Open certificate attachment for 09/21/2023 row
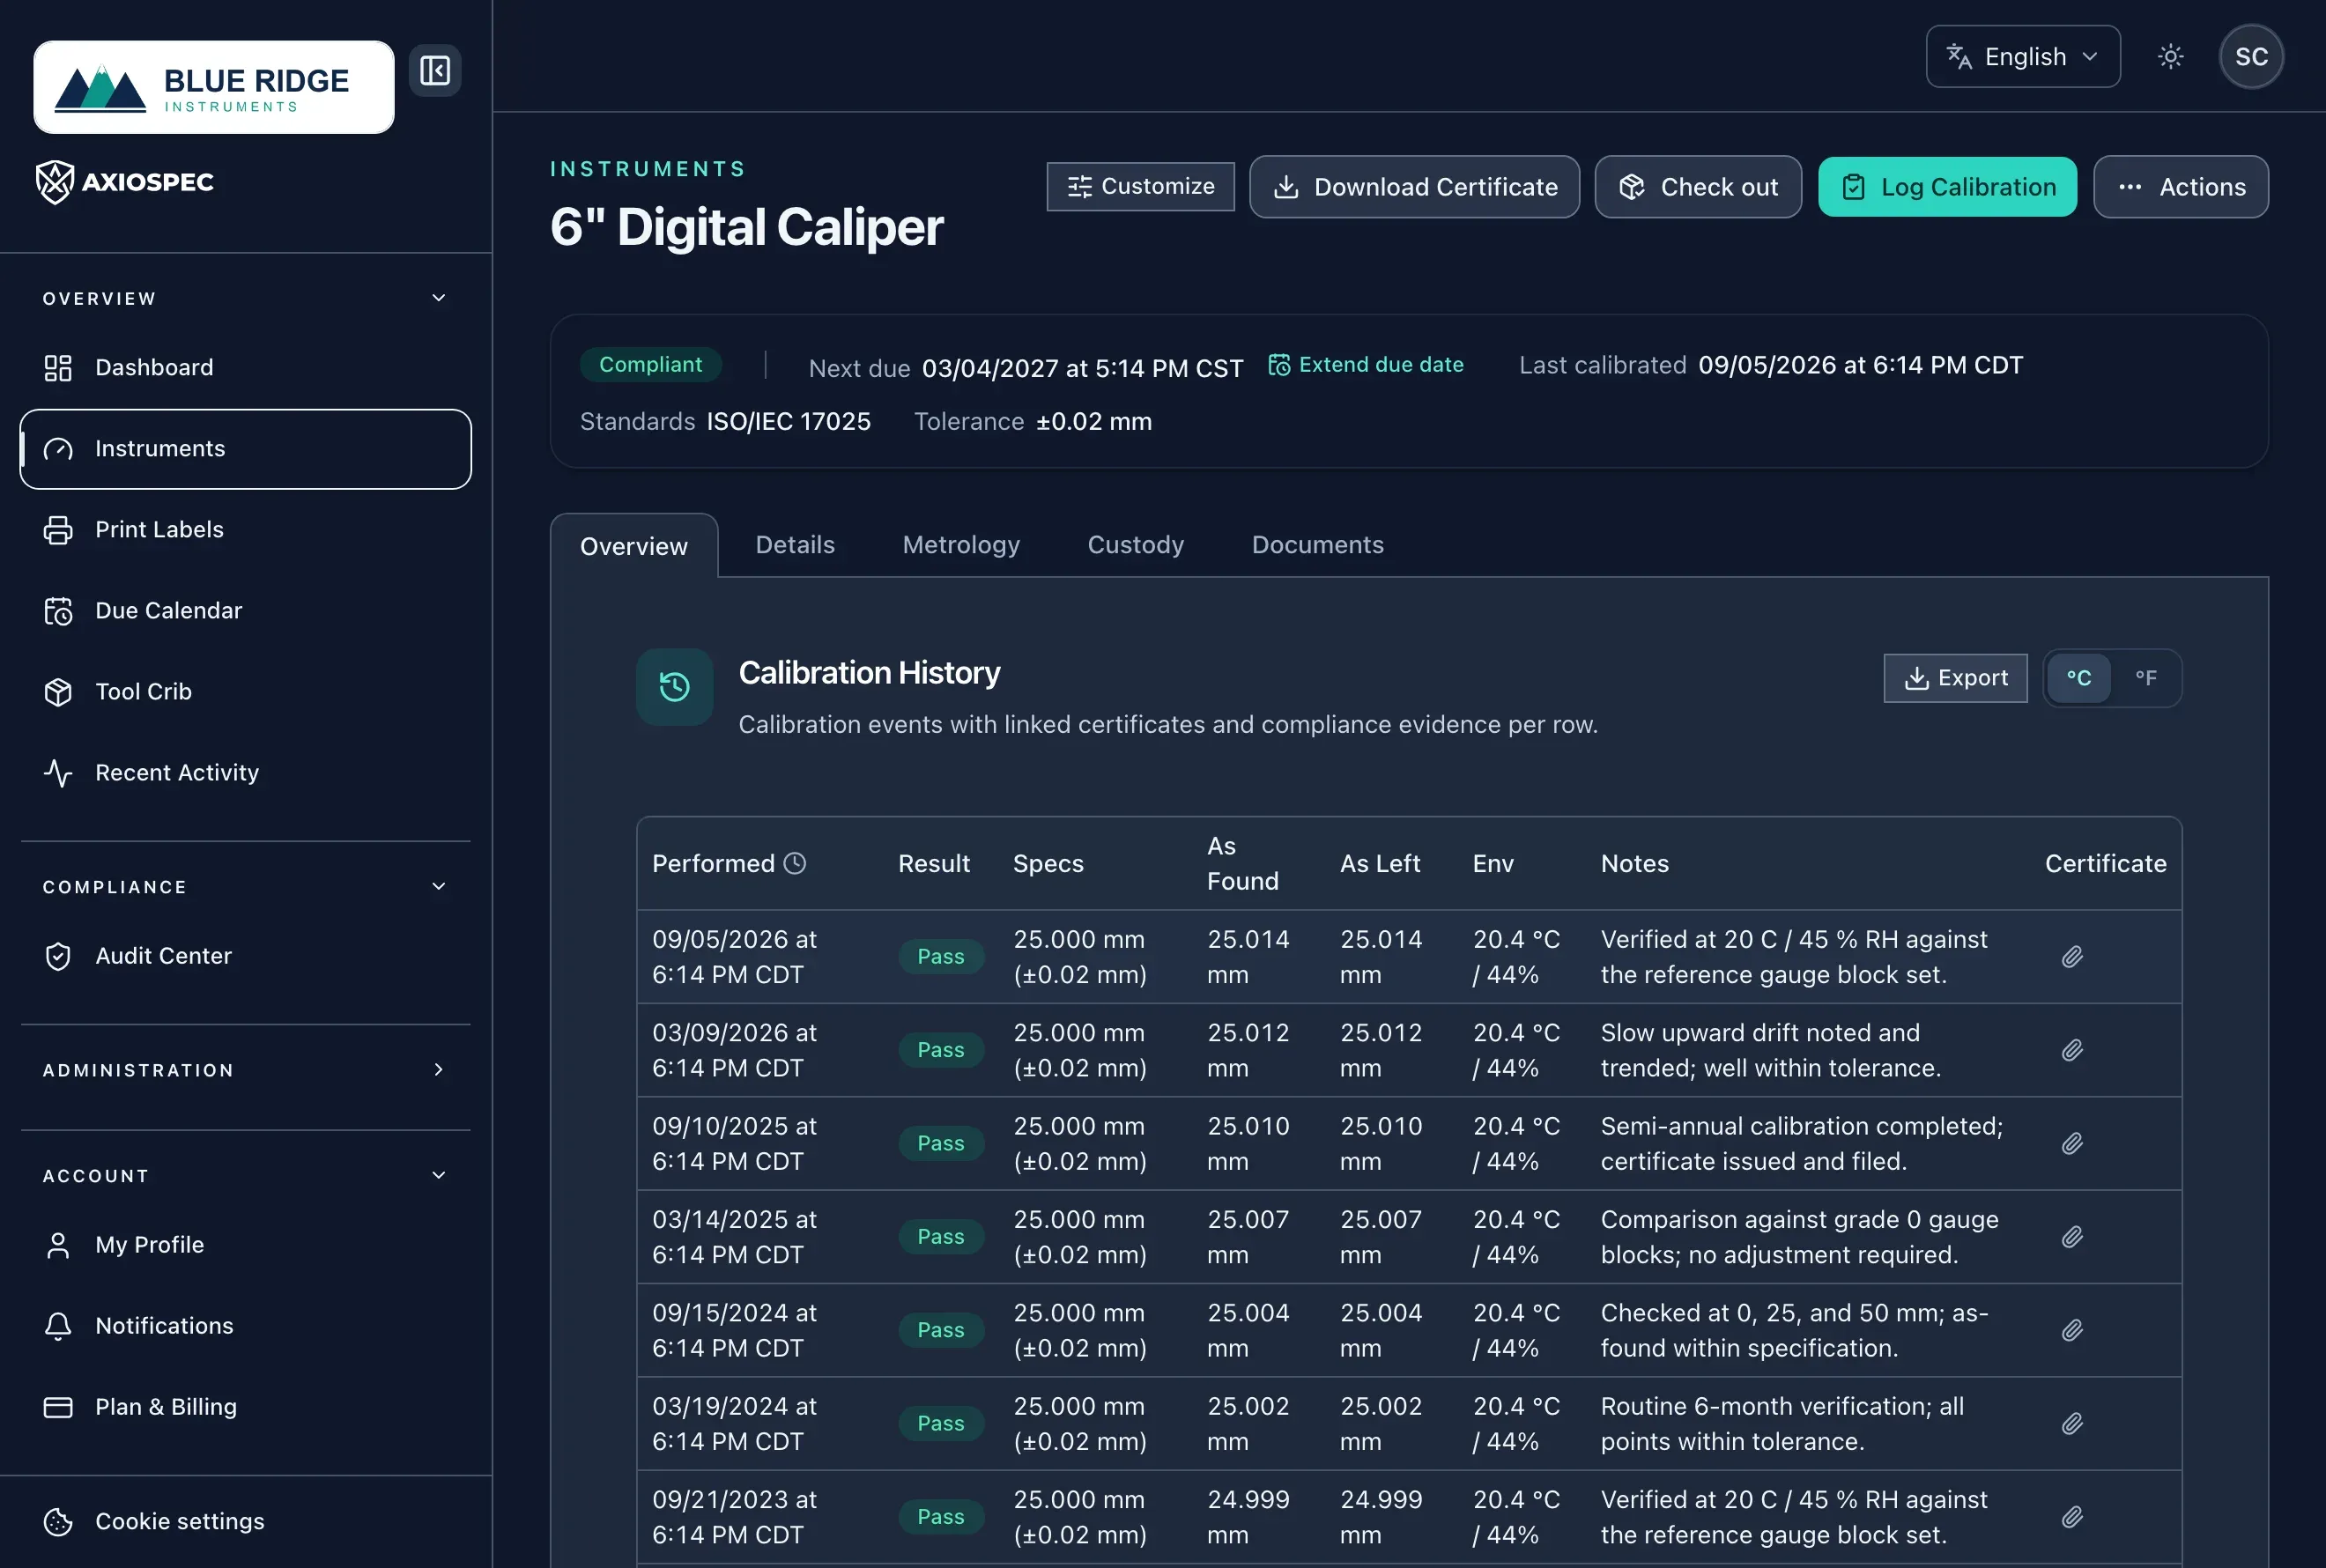The width and height of the screenshot is (2326, 1568). [x=2072, y=1517]
